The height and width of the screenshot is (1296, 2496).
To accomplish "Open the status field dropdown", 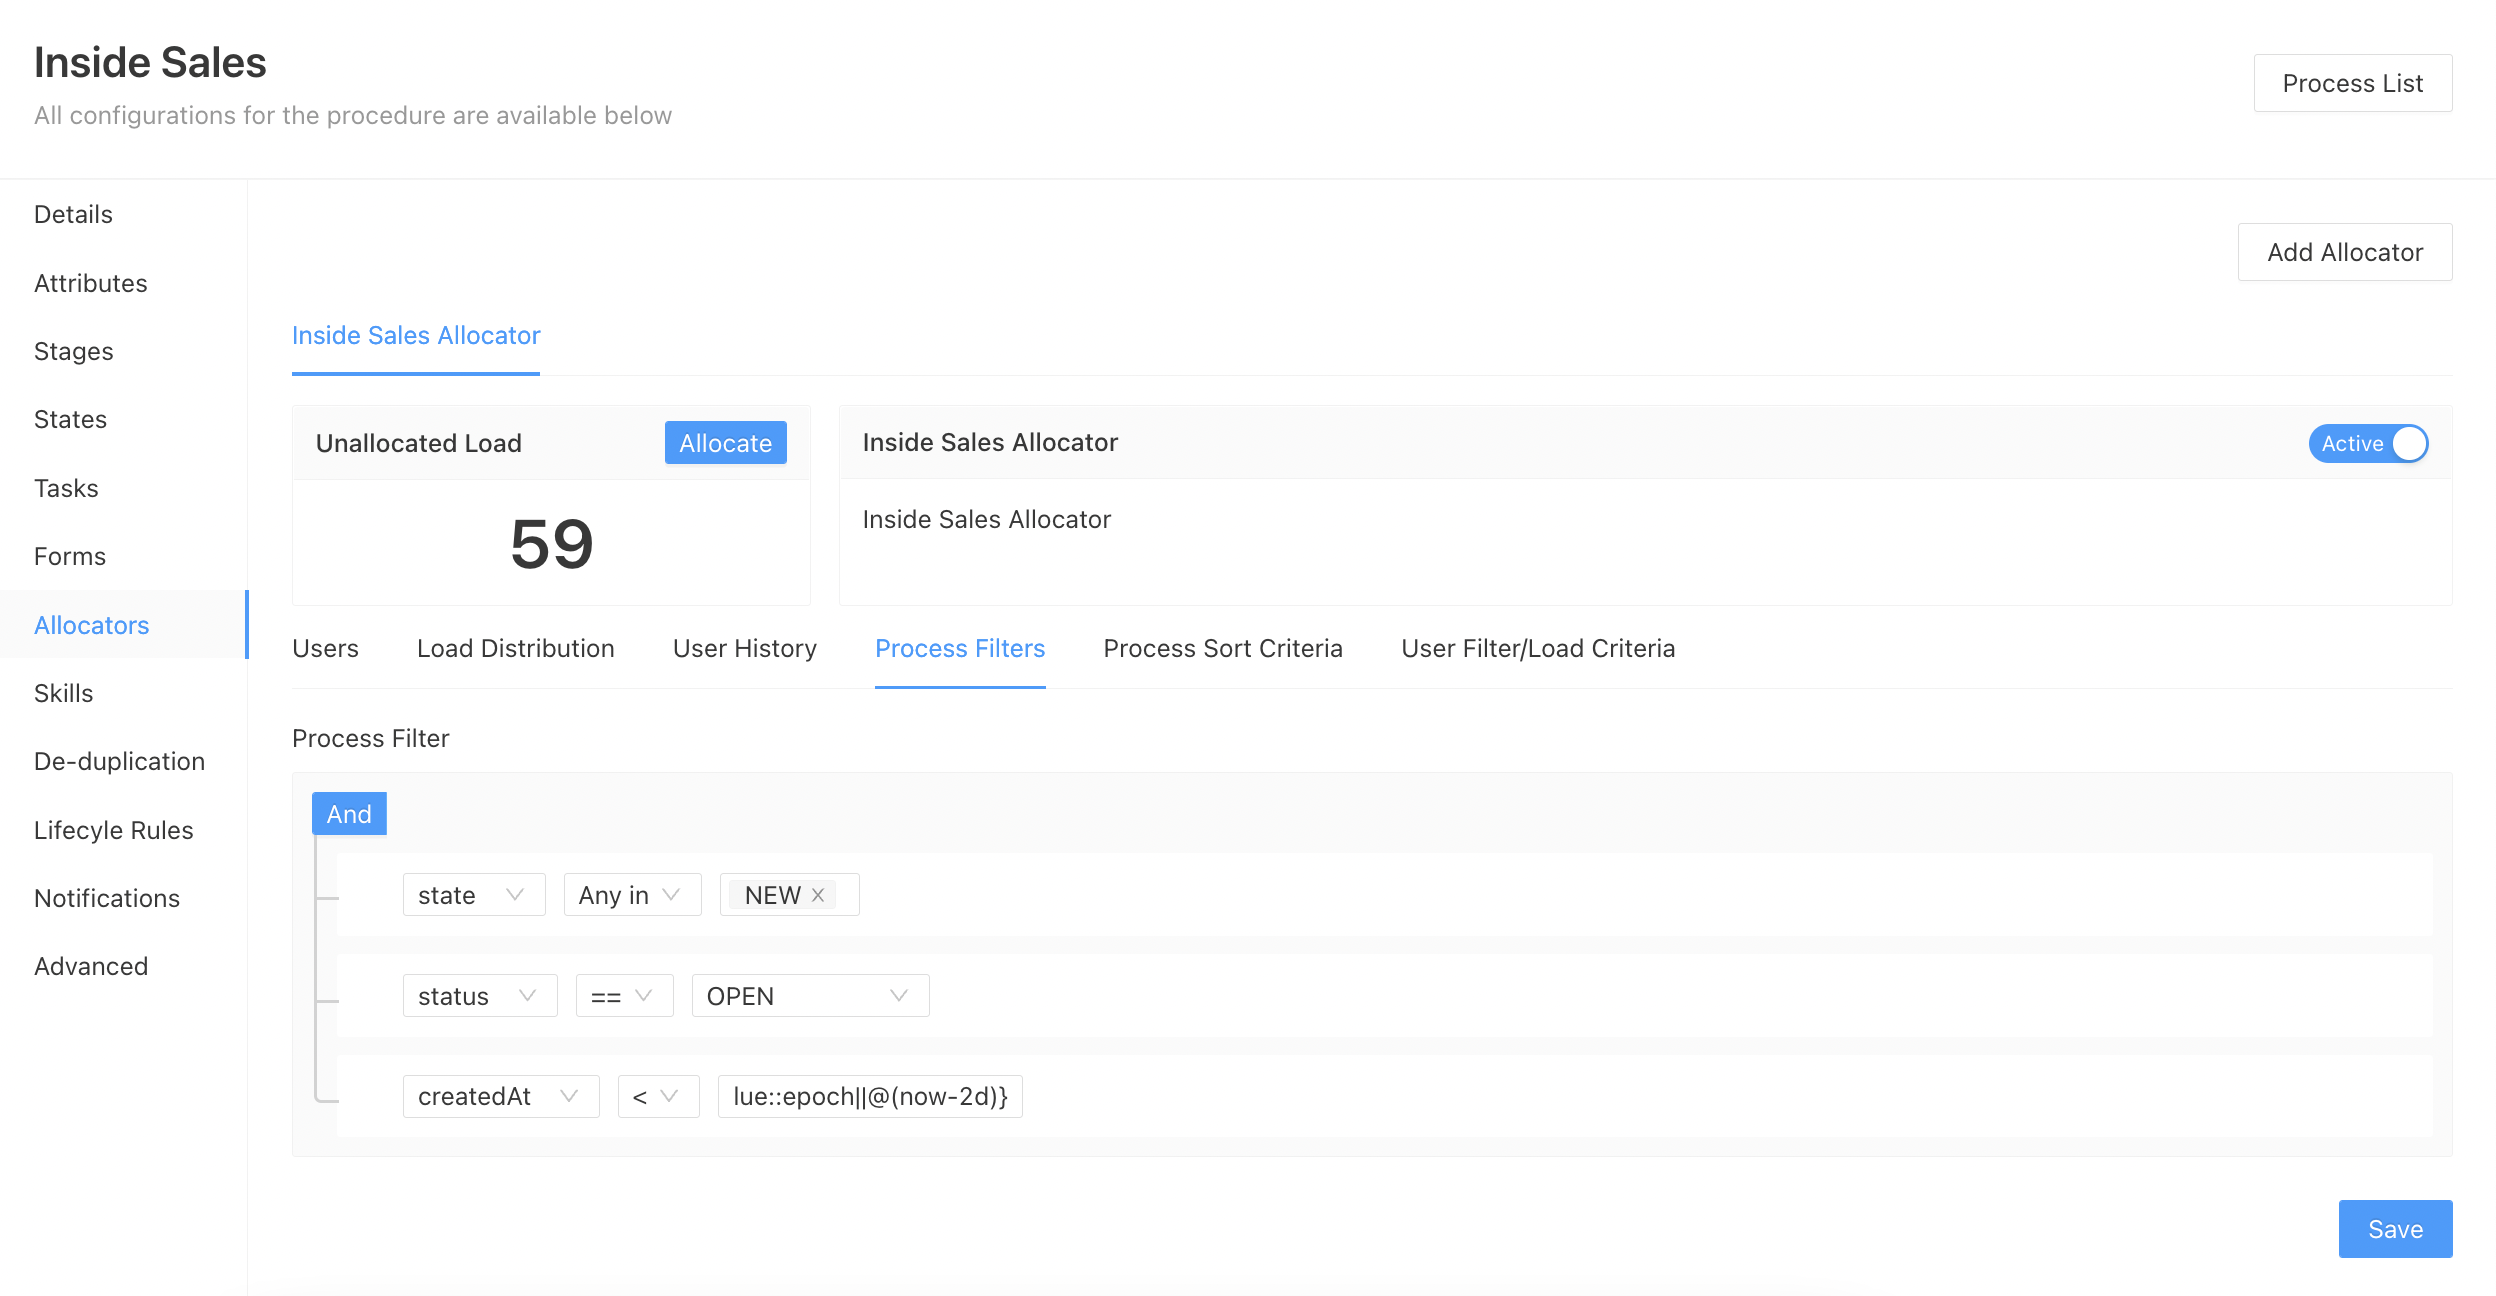I will point(479,996).
